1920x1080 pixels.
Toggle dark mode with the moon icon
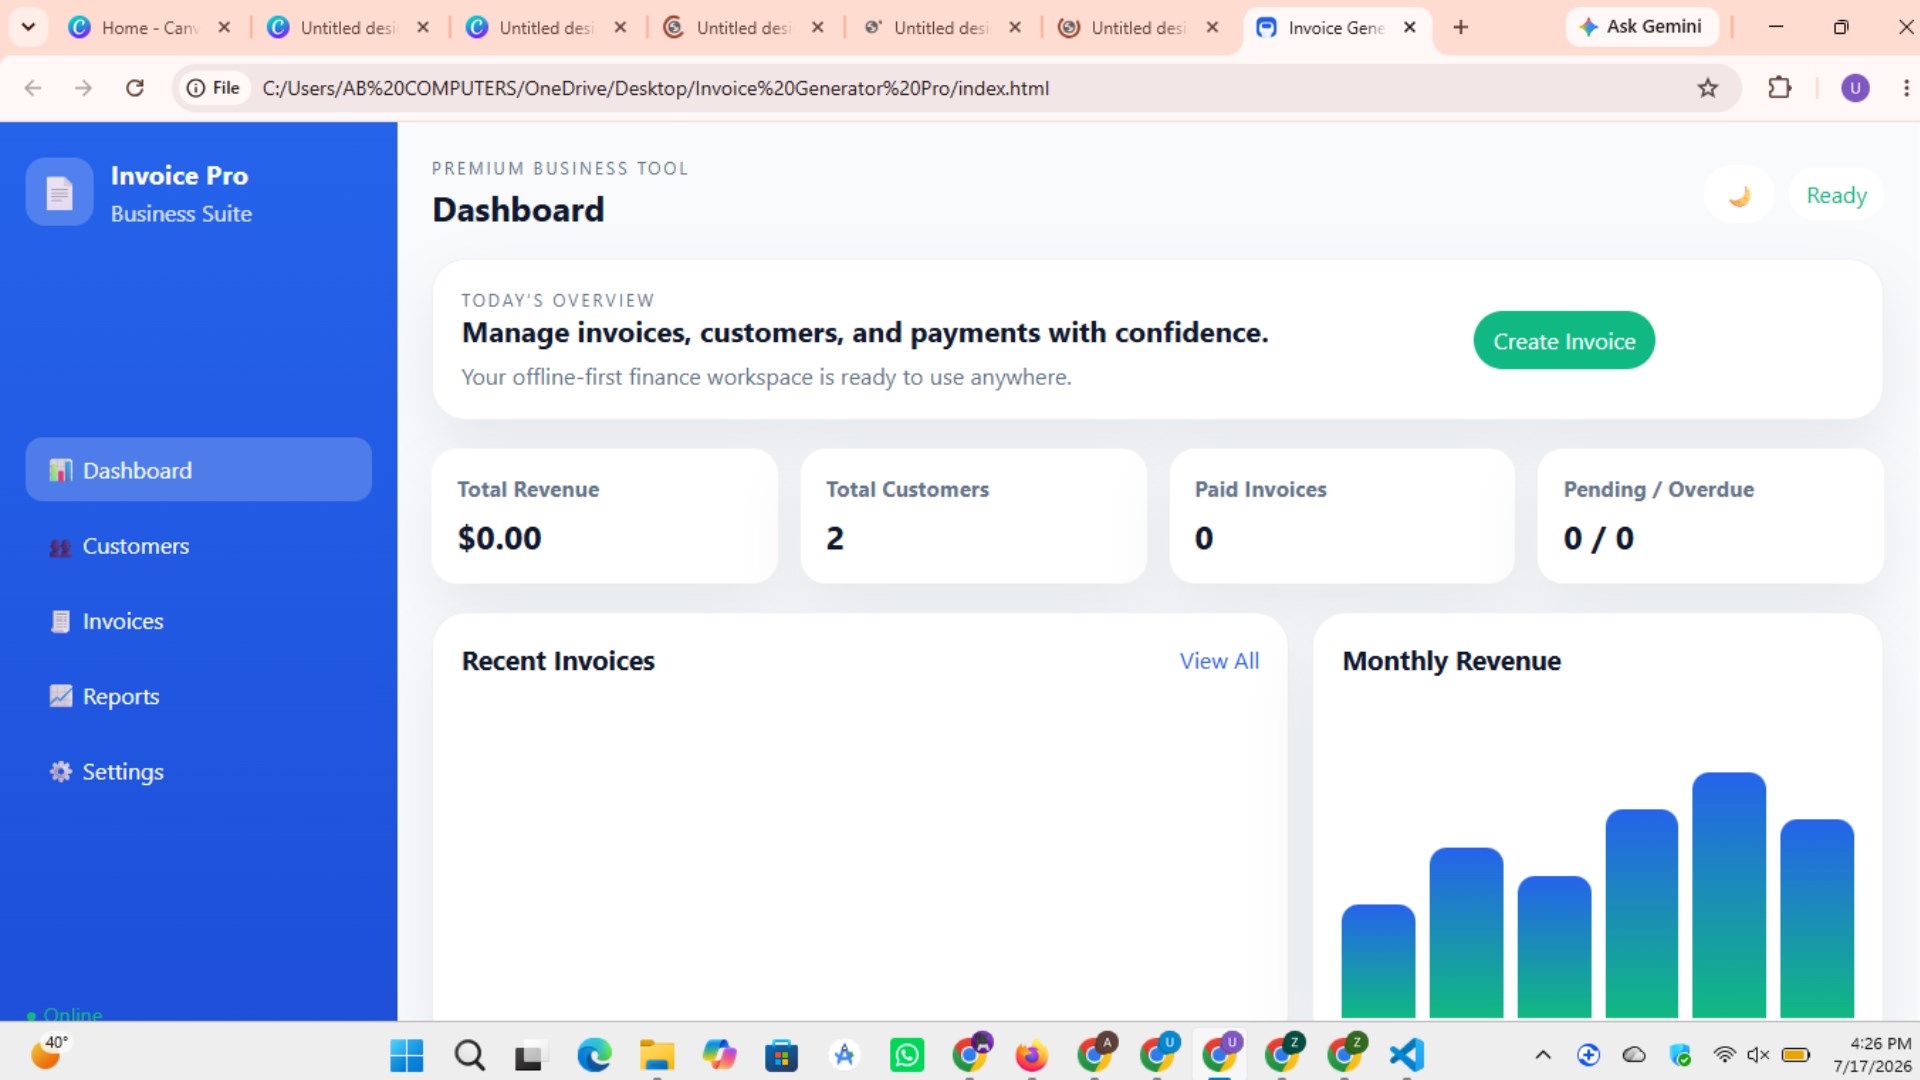(x=1739, y=195)
